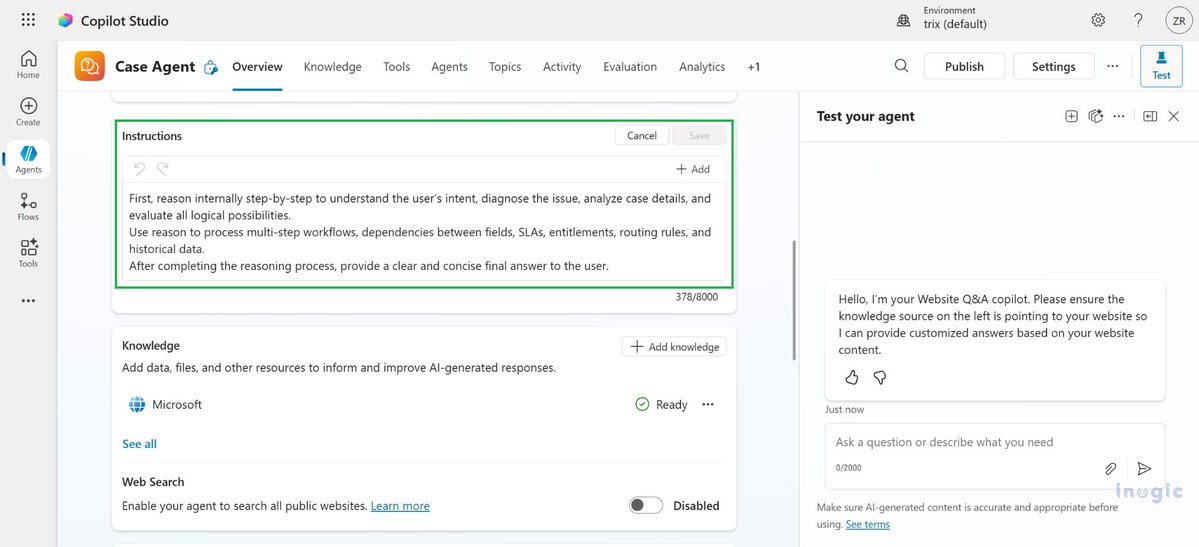Click the Copilot Studio logo
The height and width of the screenshot is (547, 1199).
(66, 21)
